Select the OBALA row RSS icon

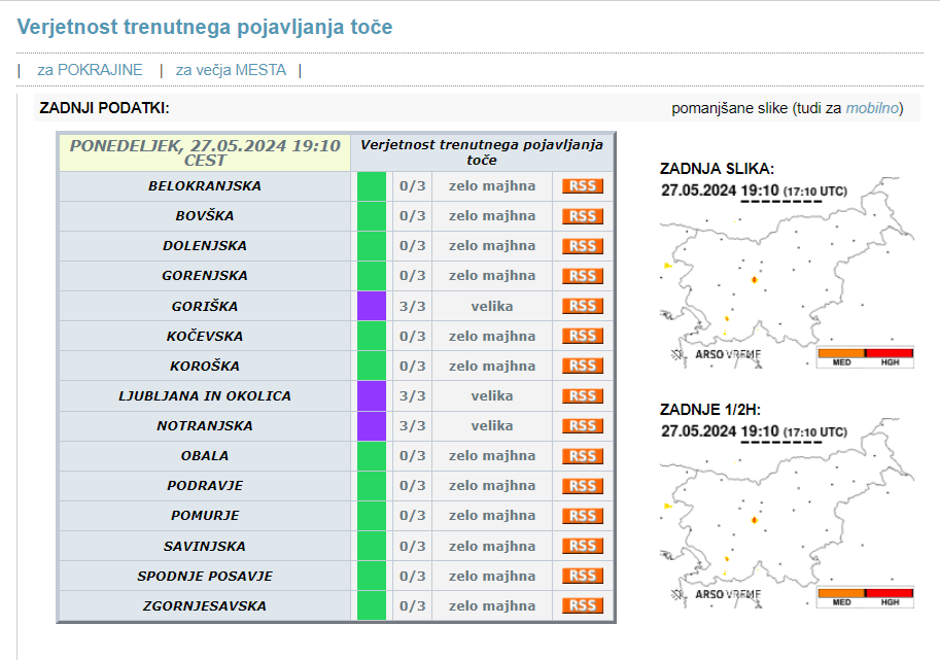[x=582, y=455]
